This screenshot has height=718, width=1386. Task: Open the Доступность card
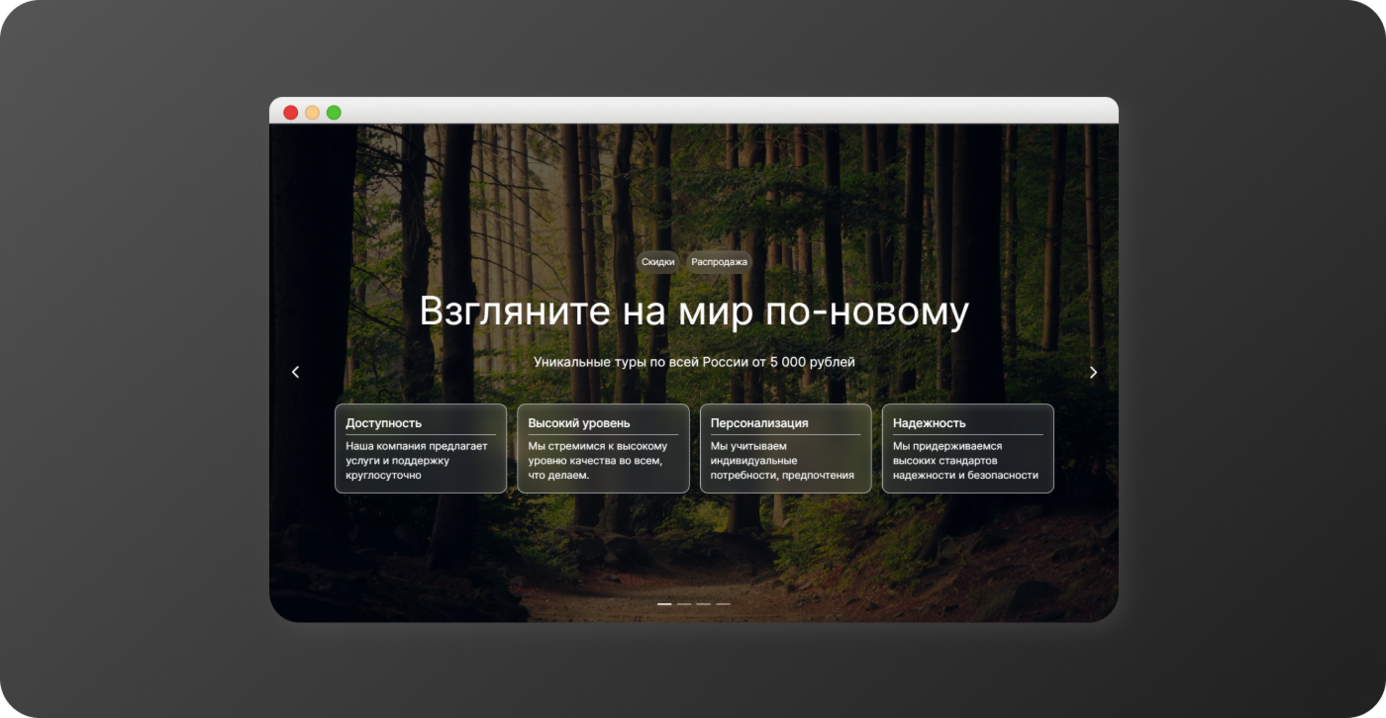pos(421,448)
